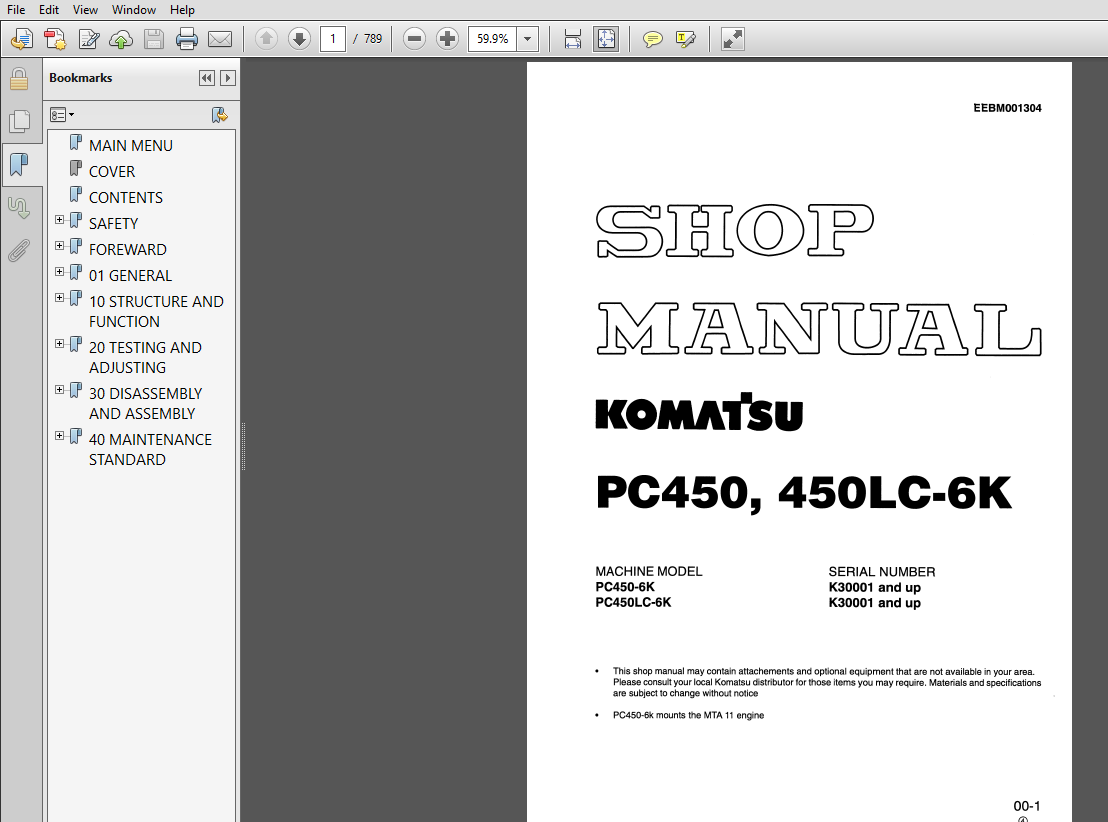Click the new bookmark icon
Image resolution: width=1108 pixels, height=822 pixels.
click(220, 115)
